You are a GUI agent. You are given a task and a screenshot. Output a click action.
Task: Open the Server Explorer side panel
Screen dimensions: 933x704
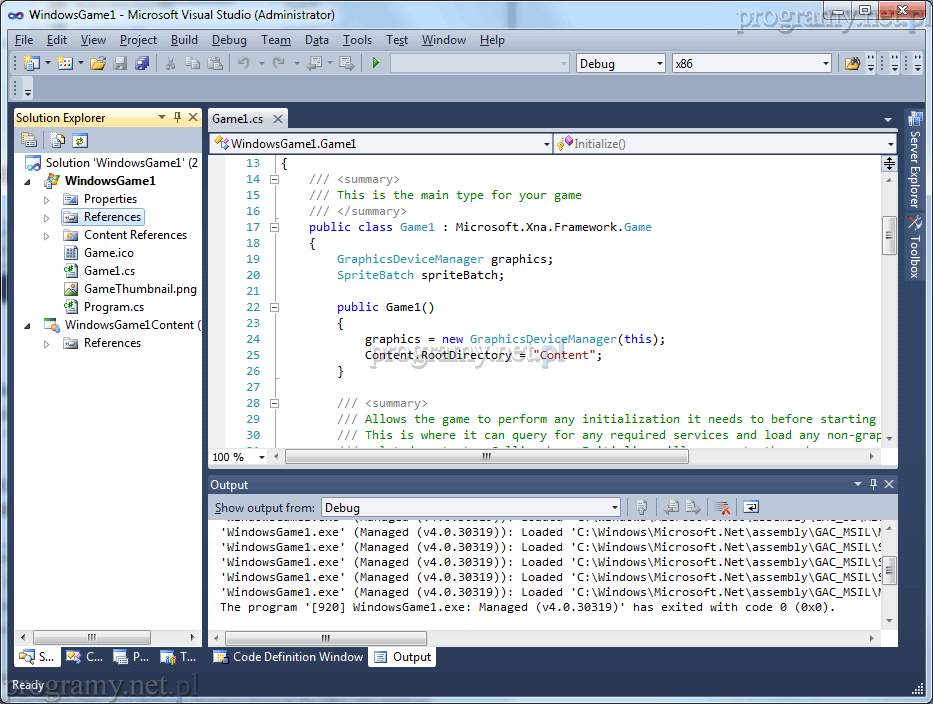coord(914,160)
